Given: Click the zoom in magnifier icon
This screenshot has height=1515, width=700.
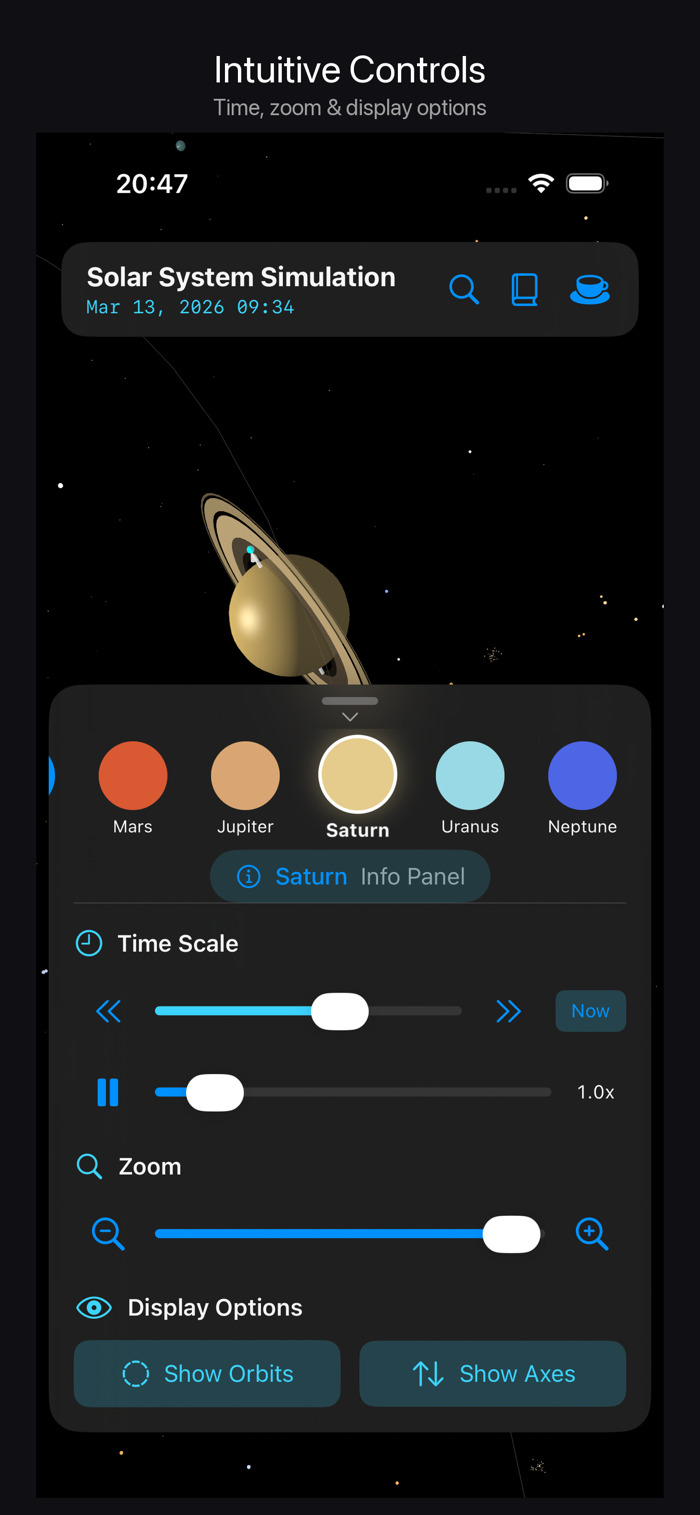Looking at the screenshot, I should tap(592, 1234).
